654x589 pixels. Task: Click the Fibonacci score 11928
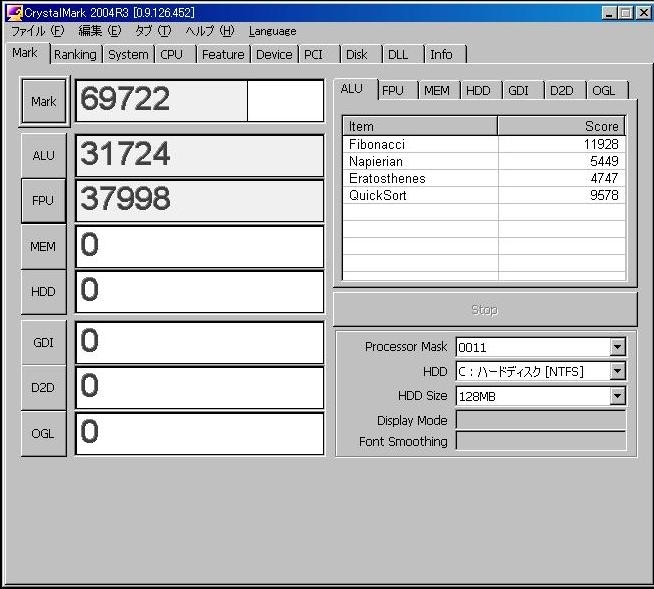(x=601, y=144)
